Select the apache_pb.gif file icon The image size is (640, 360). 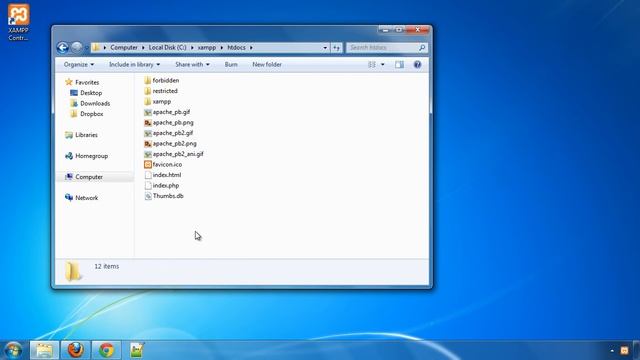tap(148, 112)
